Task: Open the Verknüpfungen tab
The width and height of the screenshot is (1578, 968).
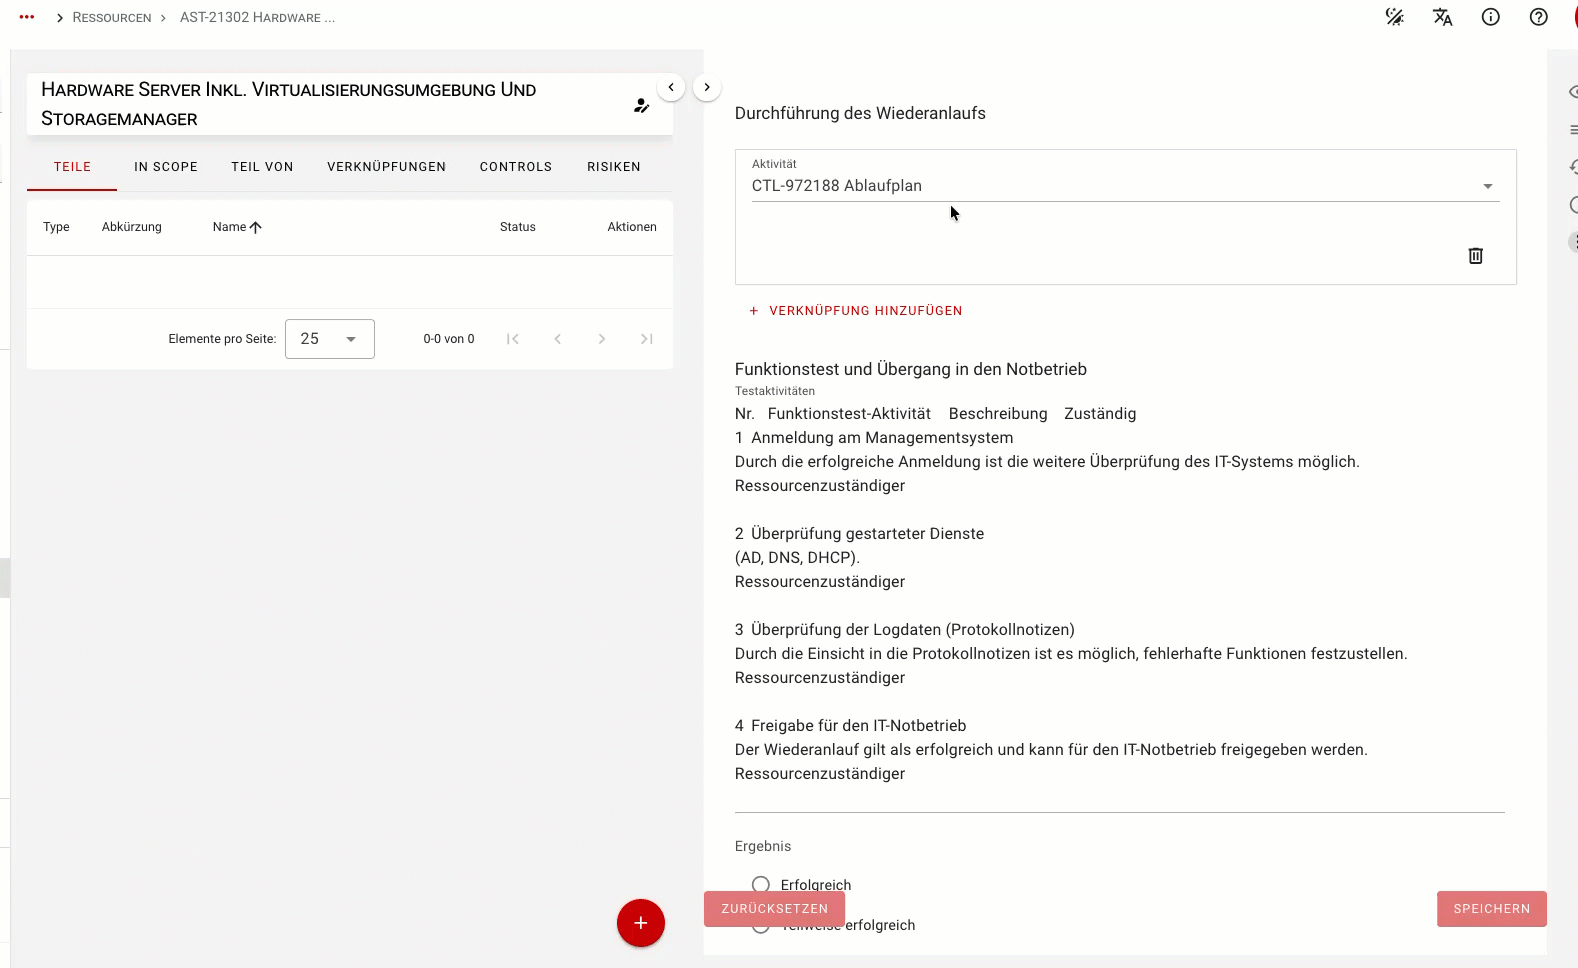Action: [x=386, y=167]
